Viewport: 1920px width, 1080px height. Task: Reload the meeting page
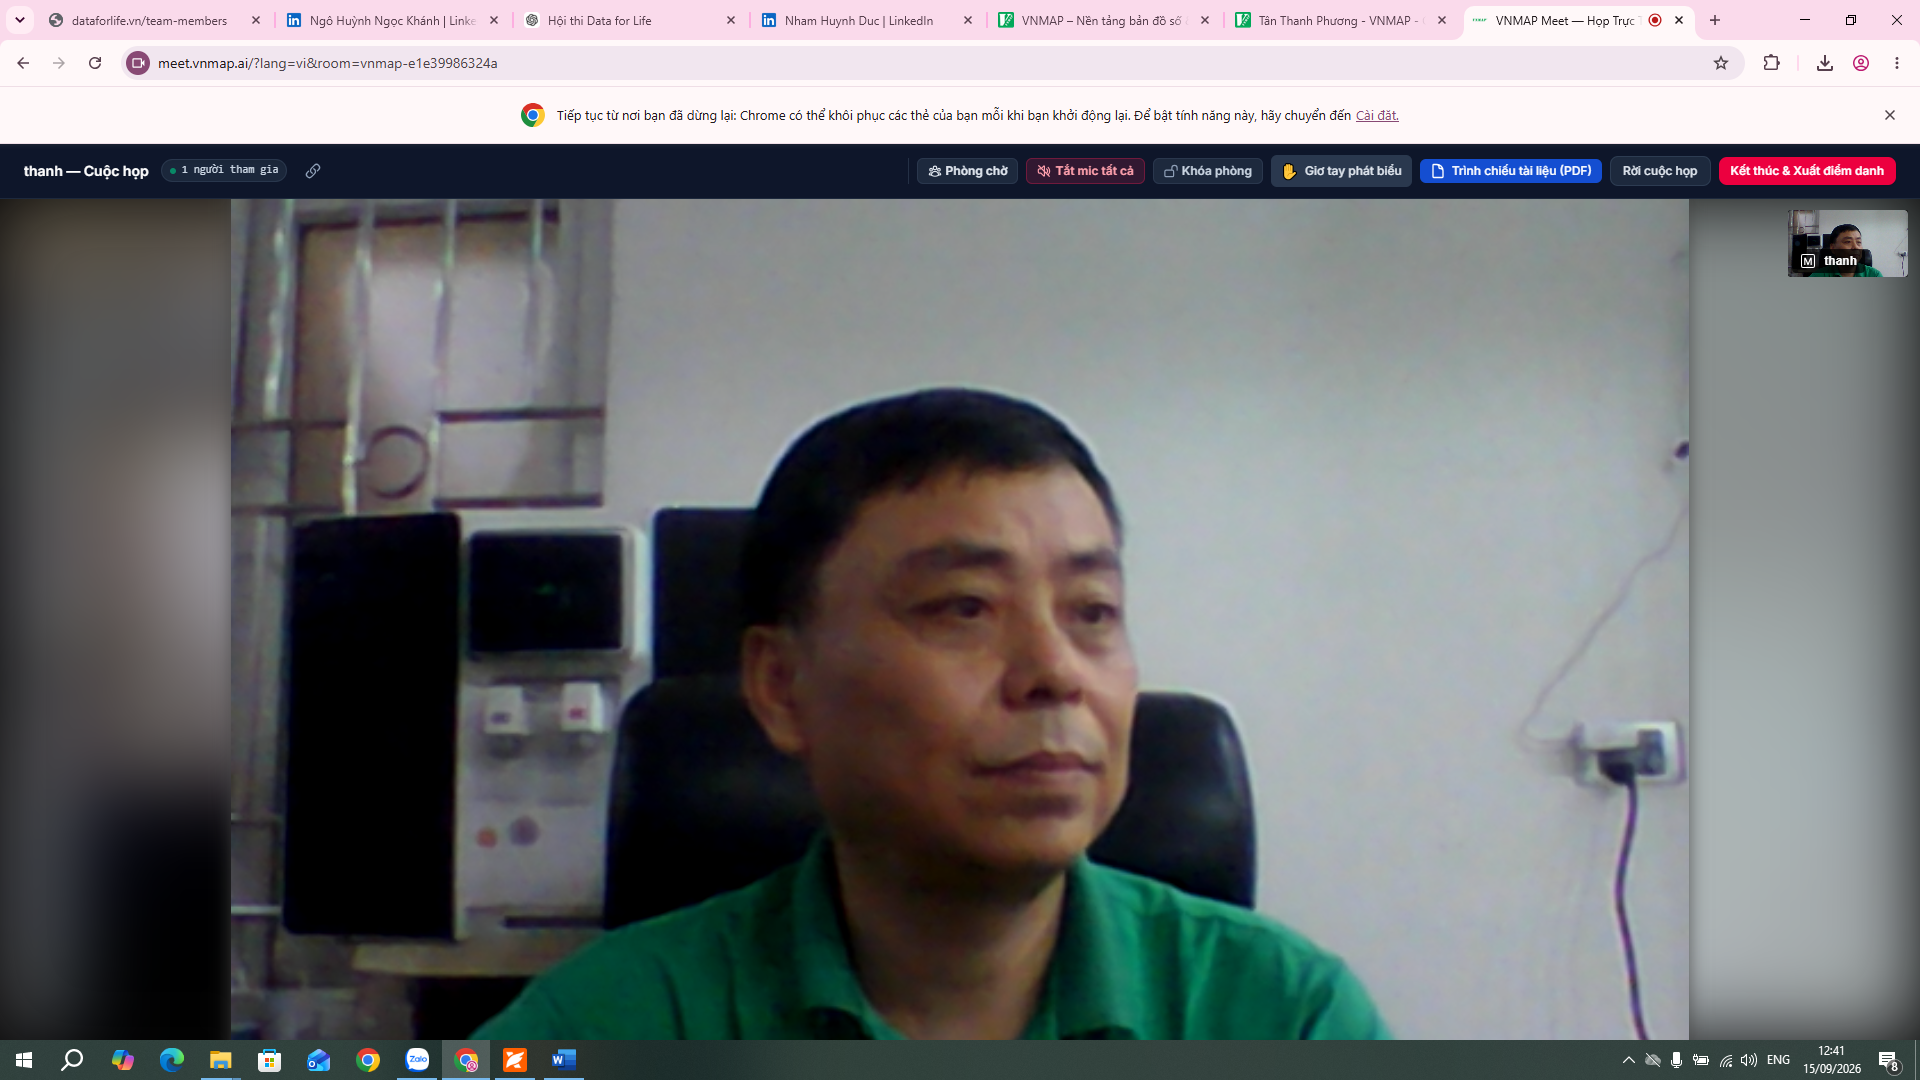coord(95,63)
